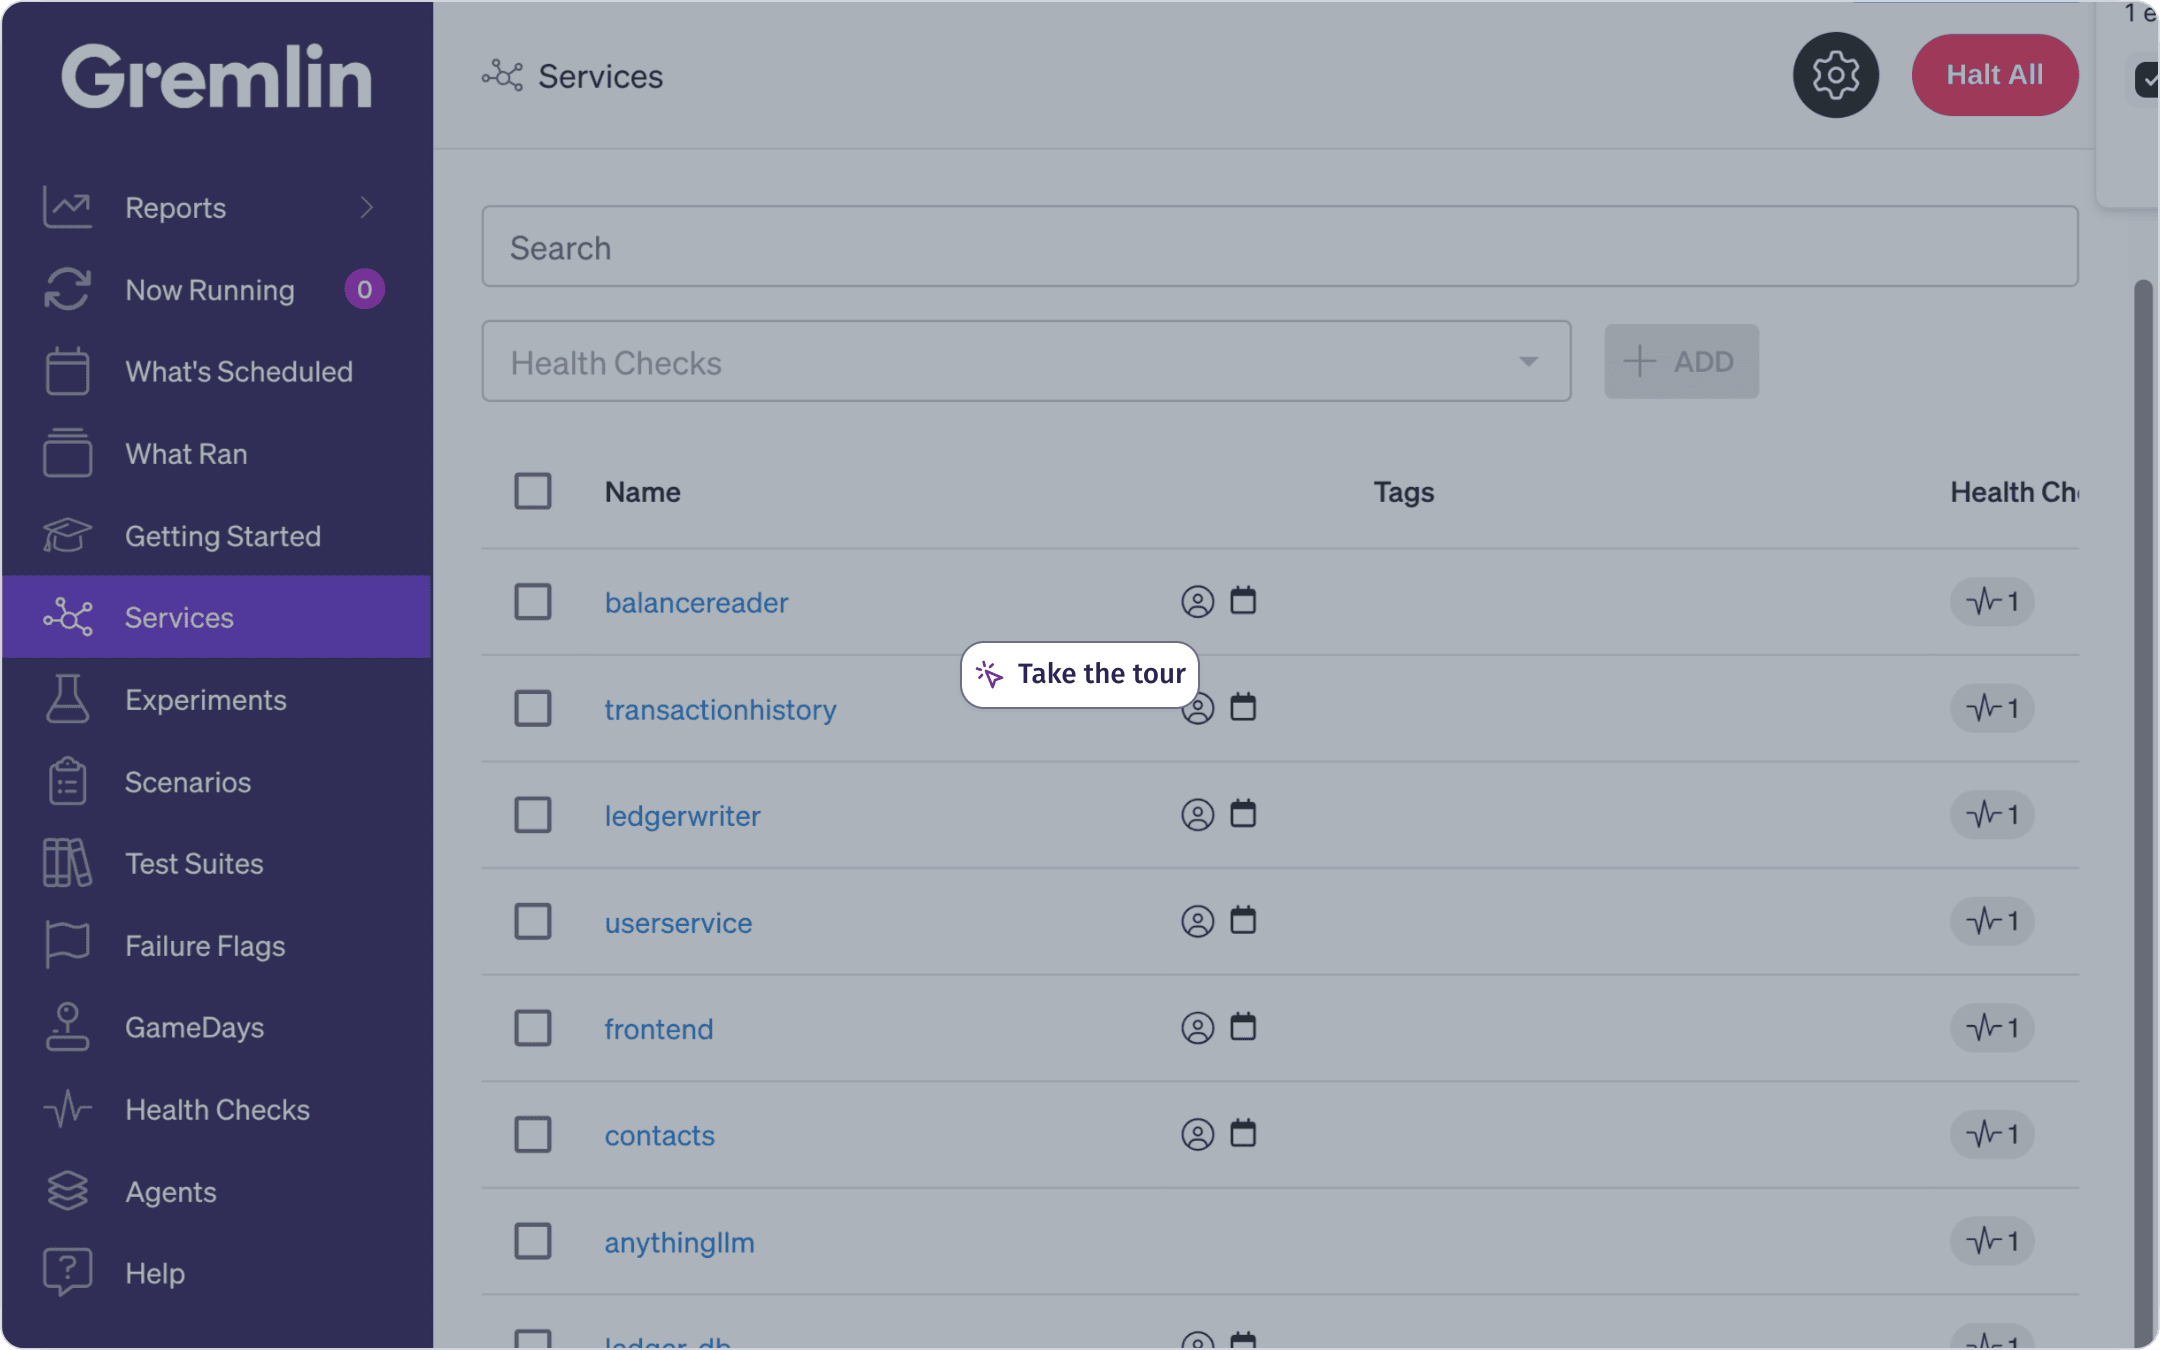The image size is (2160, 1350).
Task: Open the transactionhistory service link
Action: (720, 710)
